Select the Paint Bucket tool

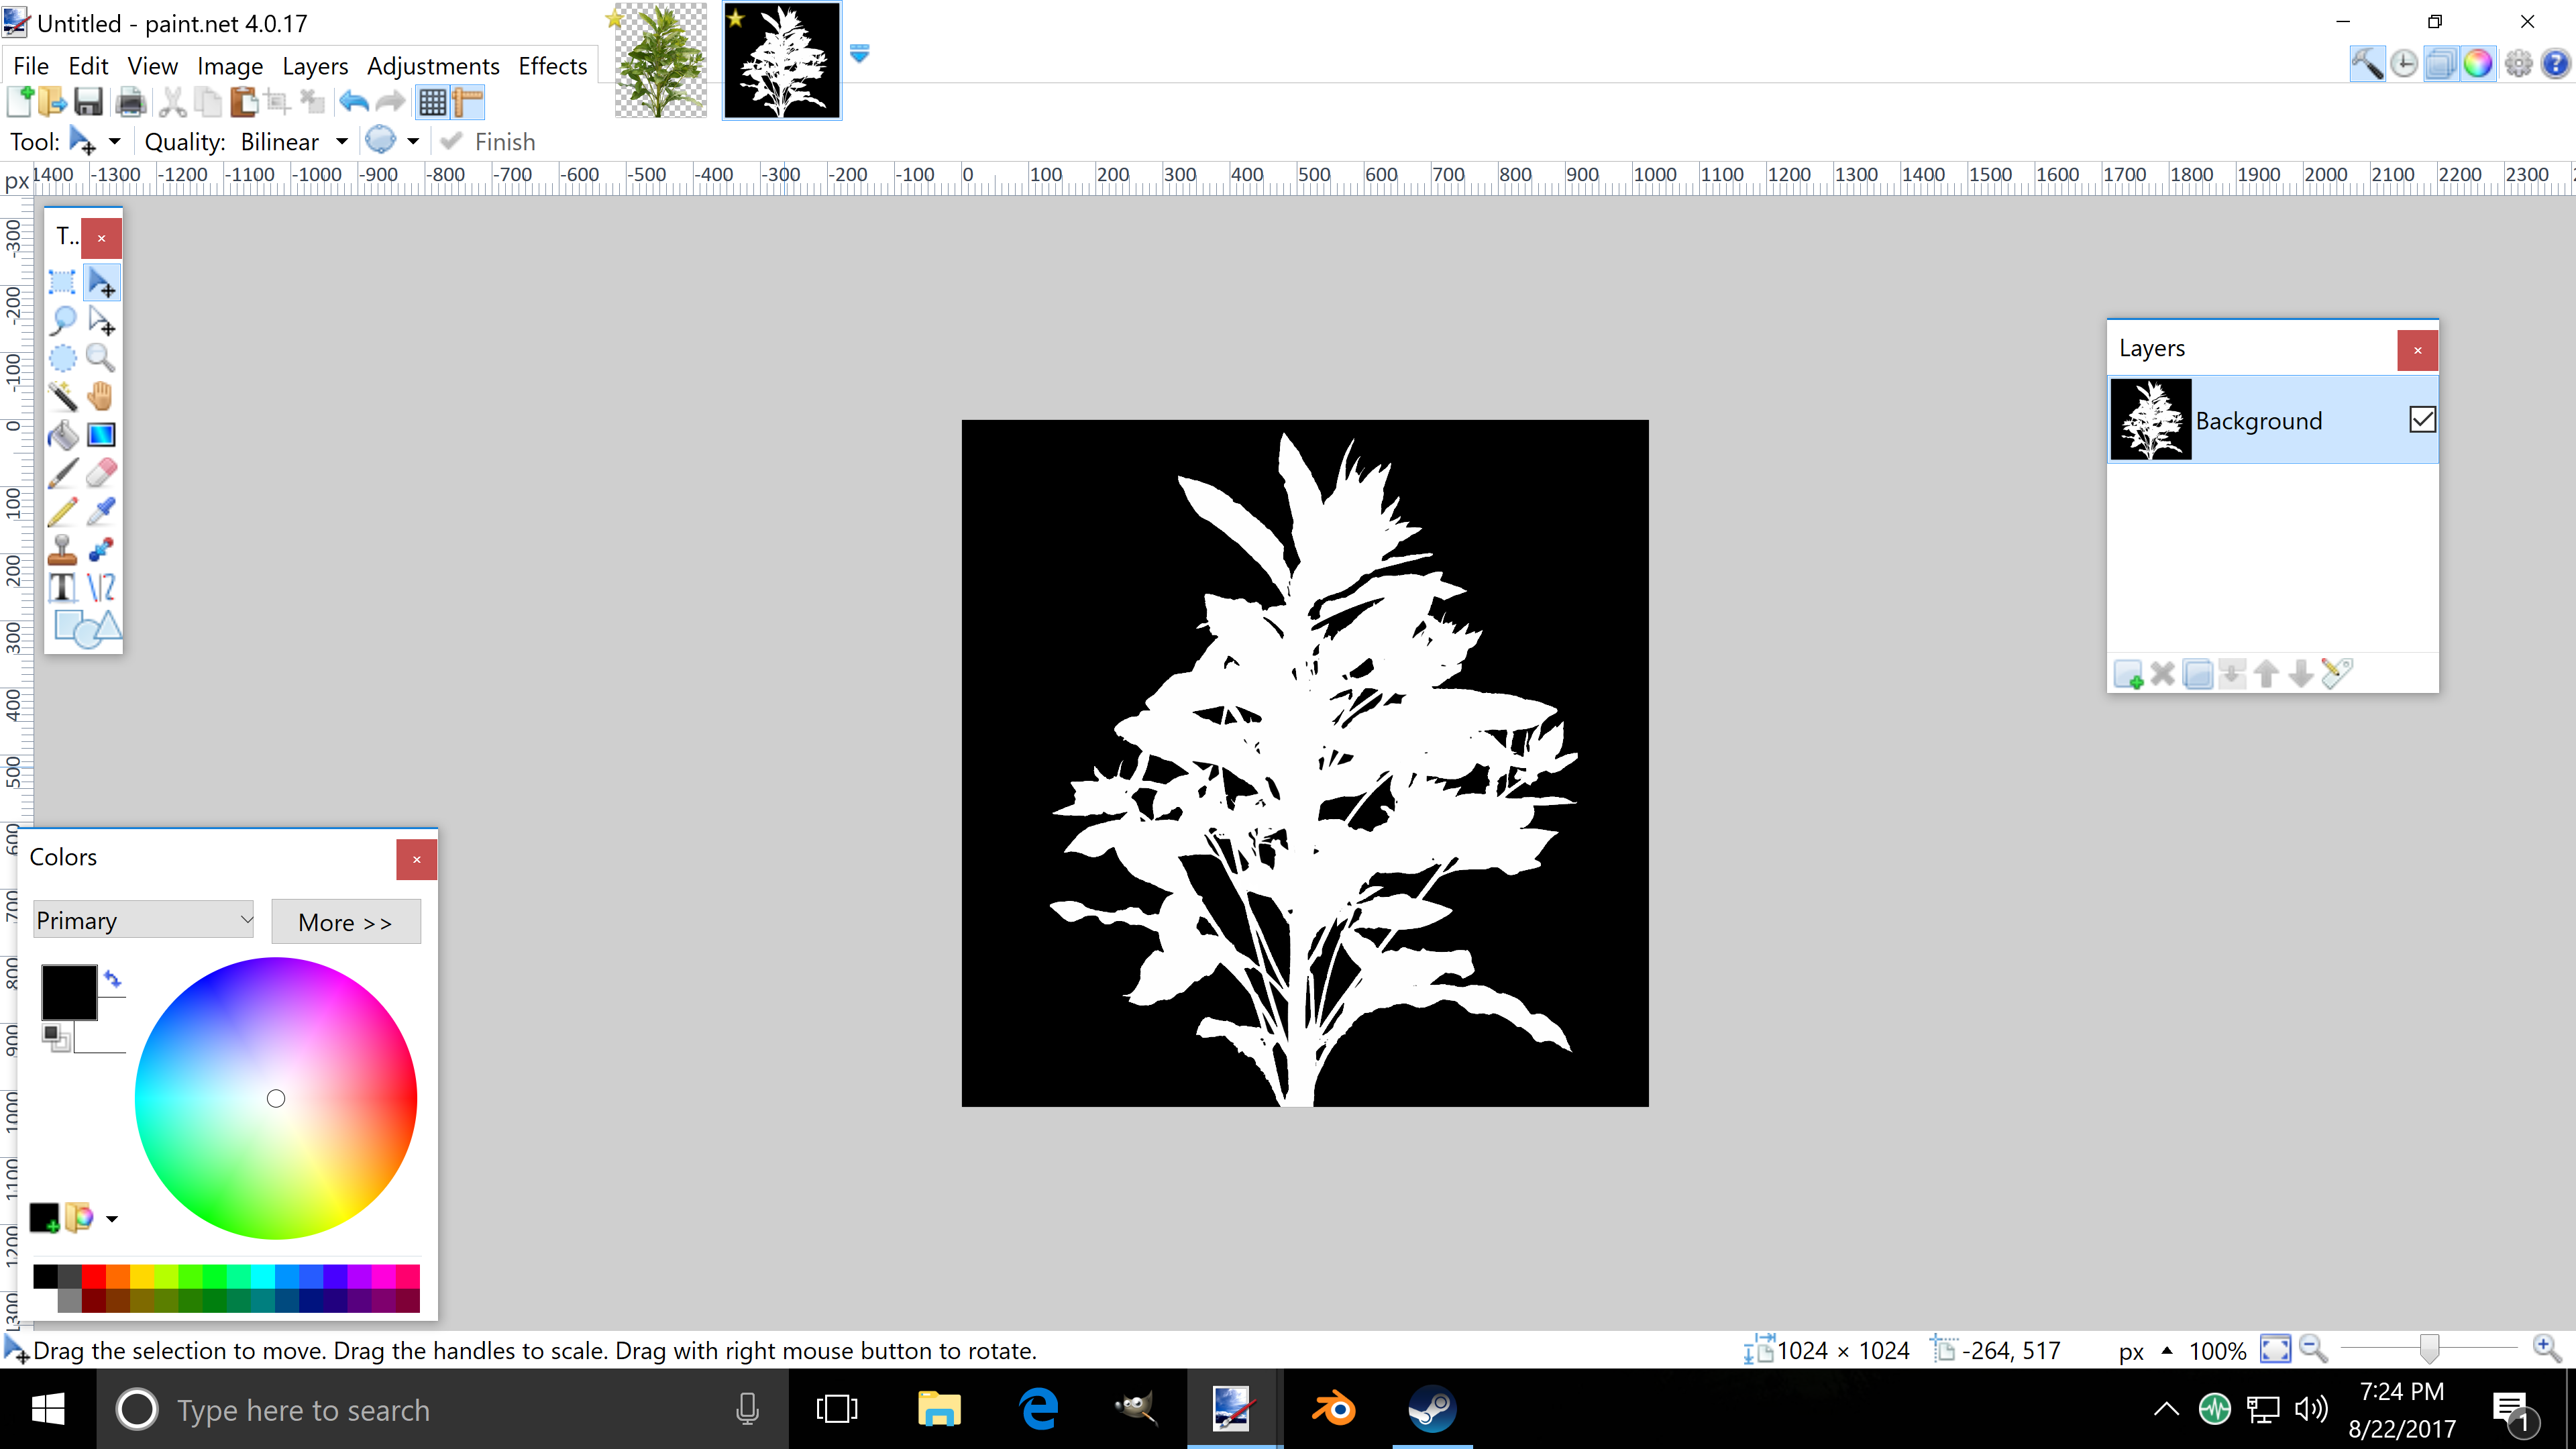tap(62, 435)
